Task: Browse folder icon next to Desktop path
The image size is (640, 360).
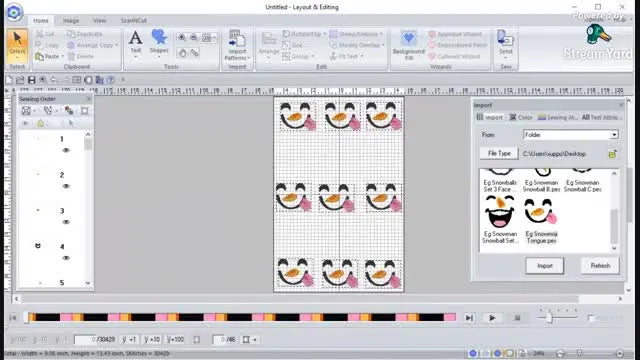Action: (612, 154)
